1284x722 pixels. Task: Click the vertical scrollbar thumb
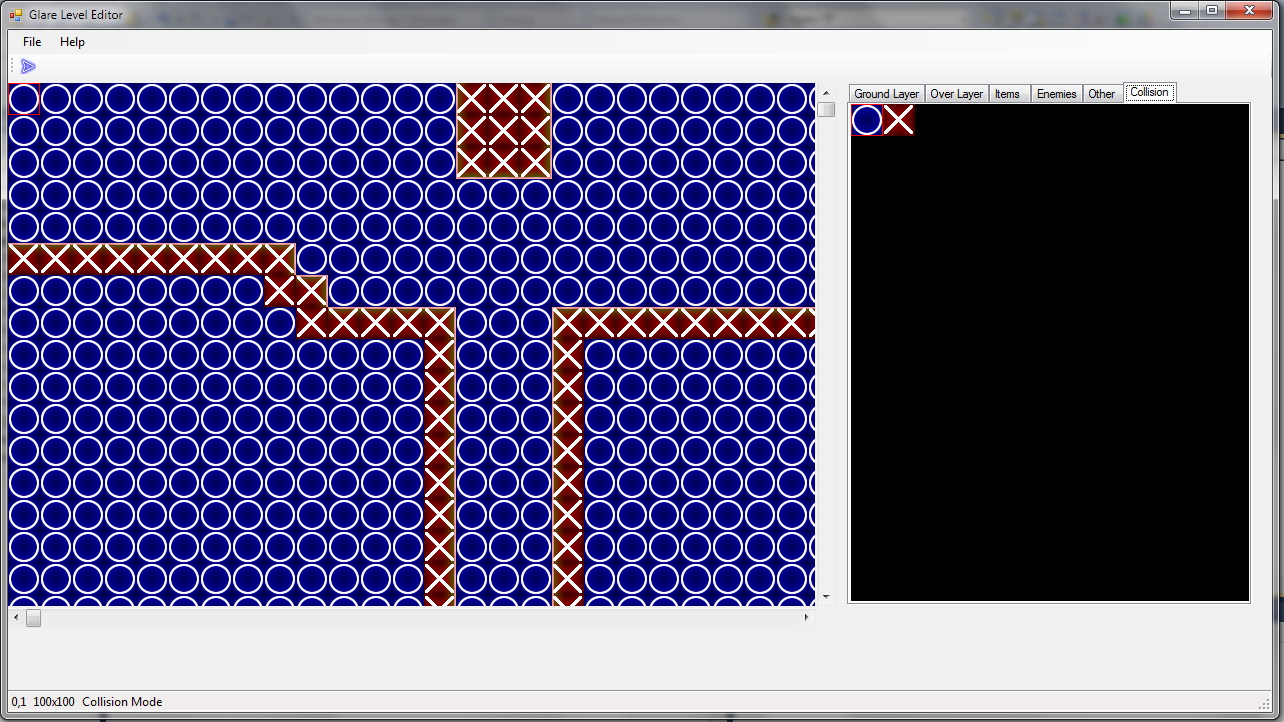click(x=826, y=109)
